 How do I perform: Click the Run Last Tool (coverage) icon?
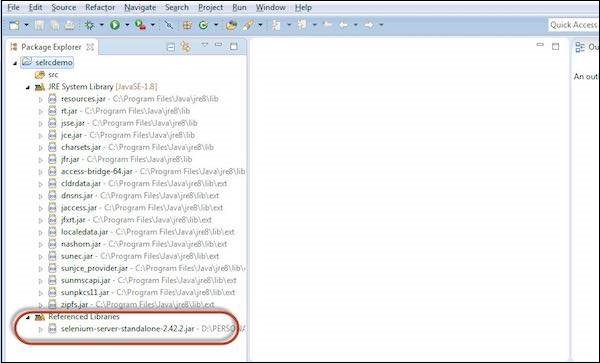click(x=140, y=25)
